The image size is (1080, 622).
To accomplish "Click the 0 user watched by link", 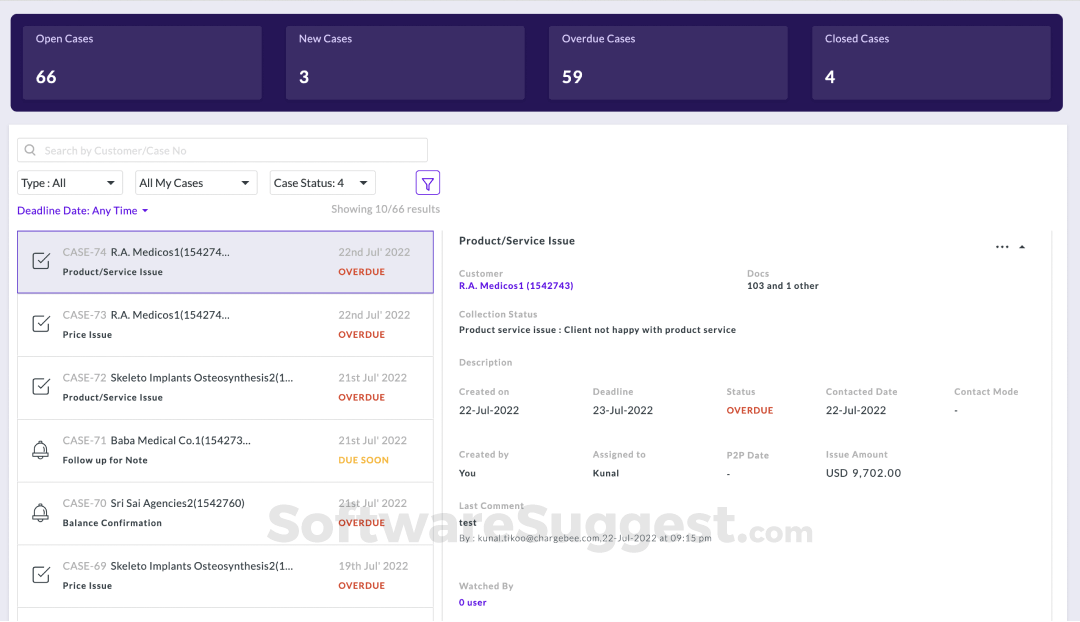I will point(471,602).
